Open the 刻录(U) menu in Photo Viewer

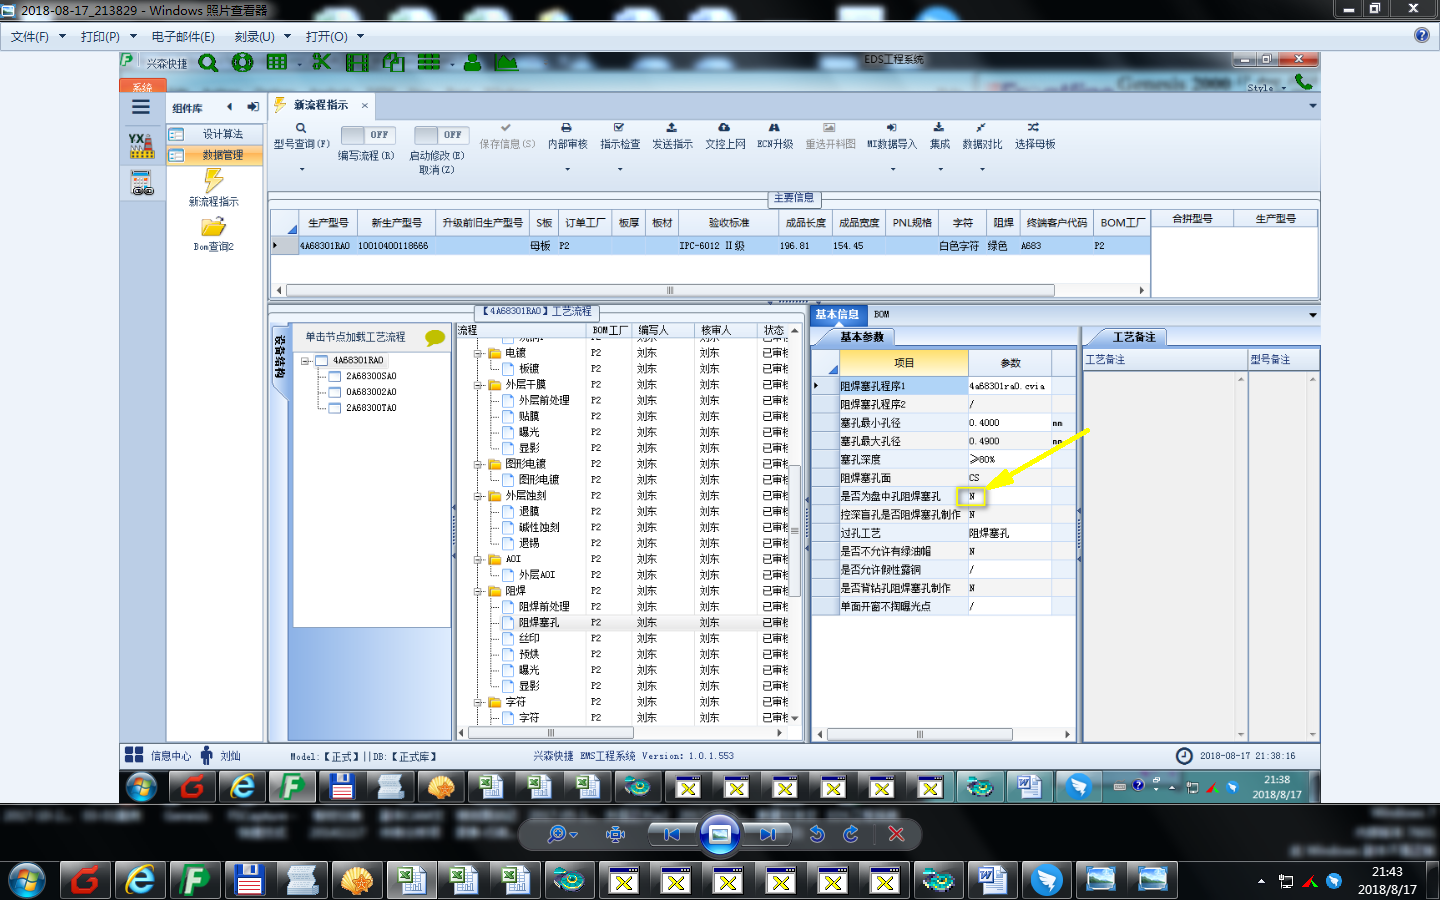[x=262, y=36]
